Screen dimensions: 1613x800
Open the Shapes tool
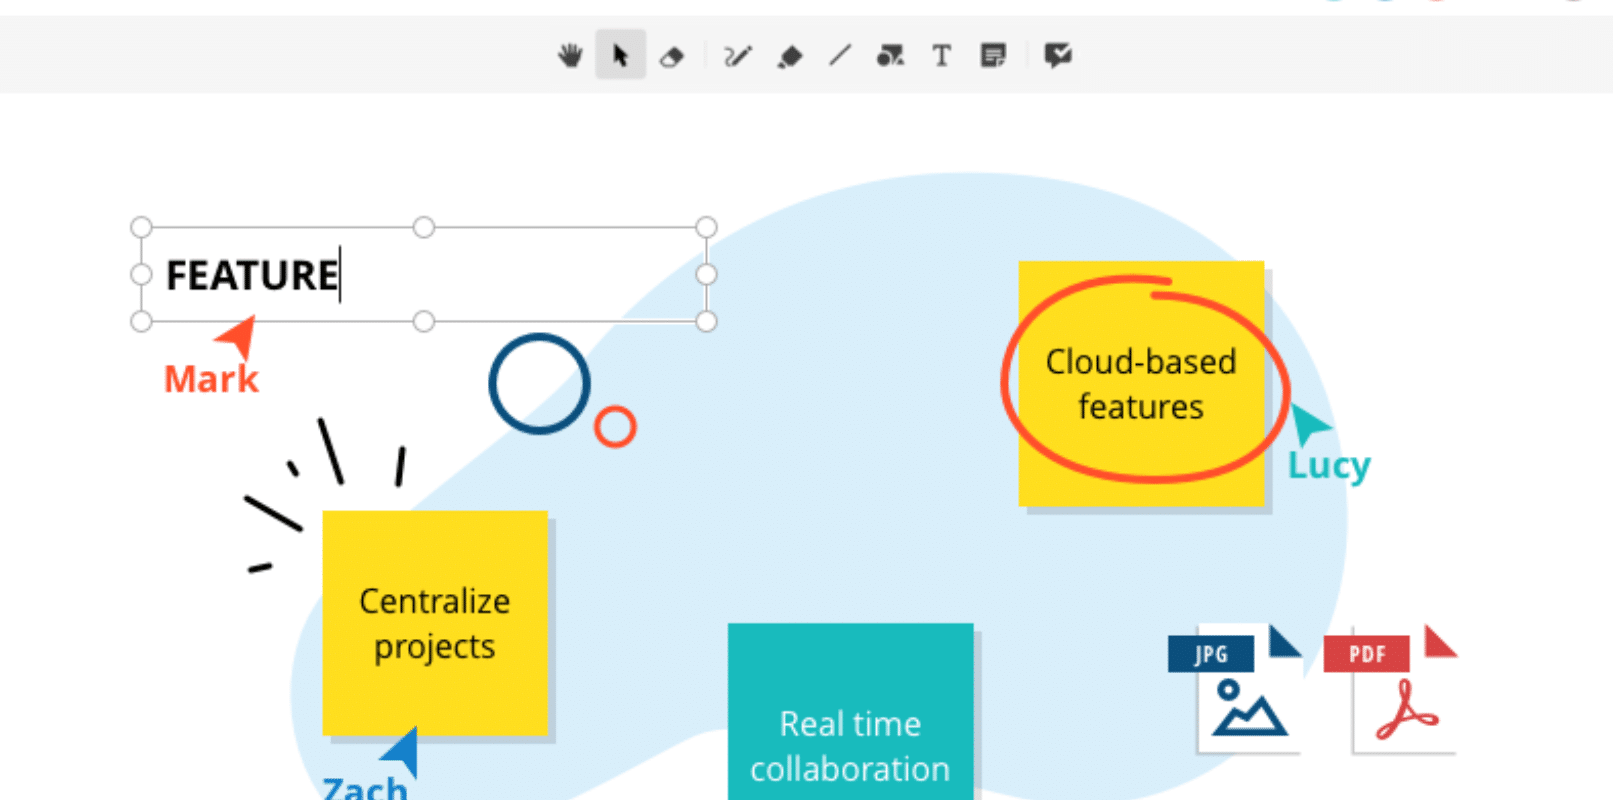[890, 56]
